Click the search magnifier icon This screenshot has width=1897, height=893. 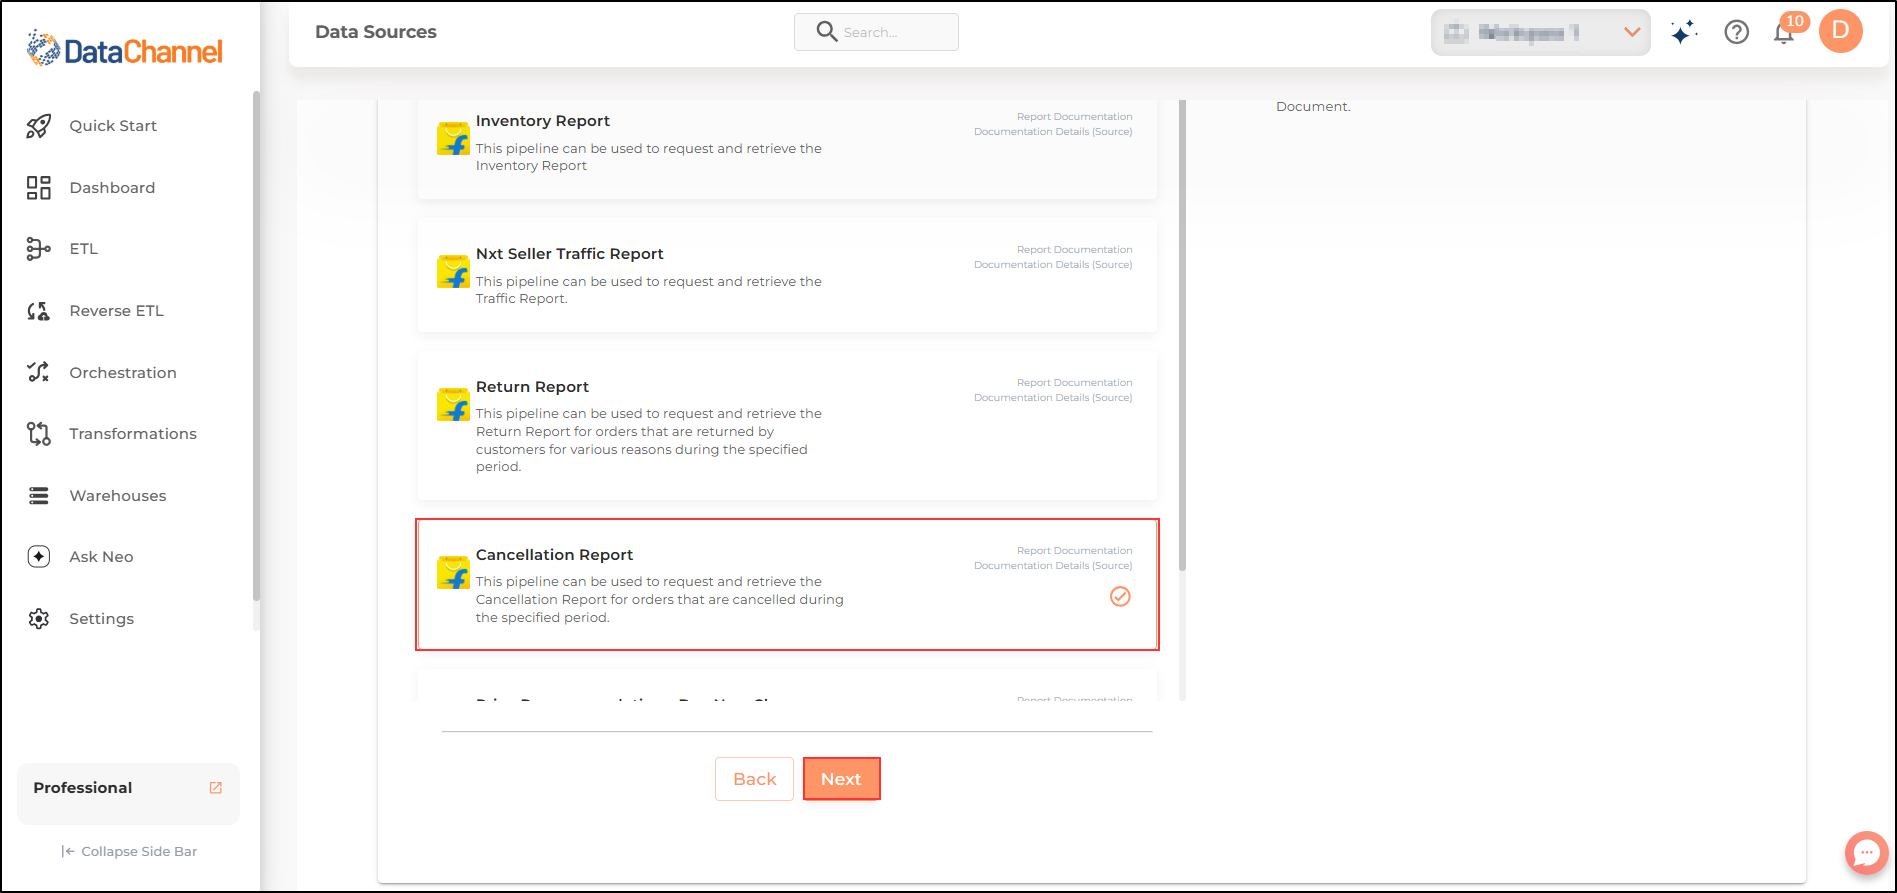pyautogui.click(x=826, y=32)
